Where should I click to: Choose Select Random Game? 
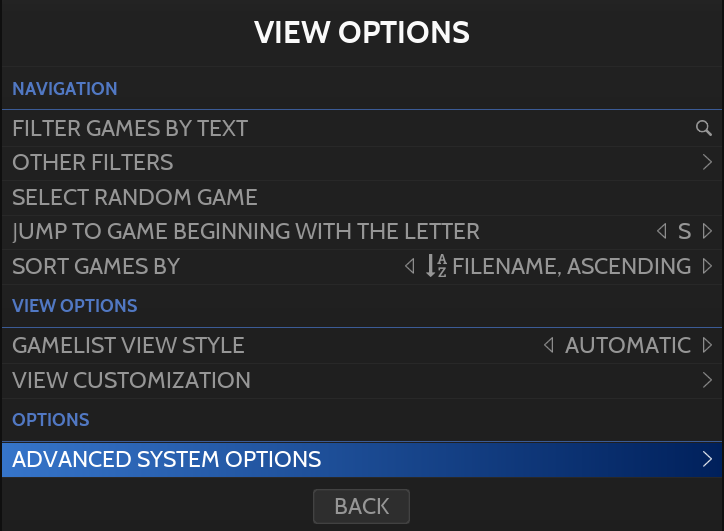coord(135,197)
